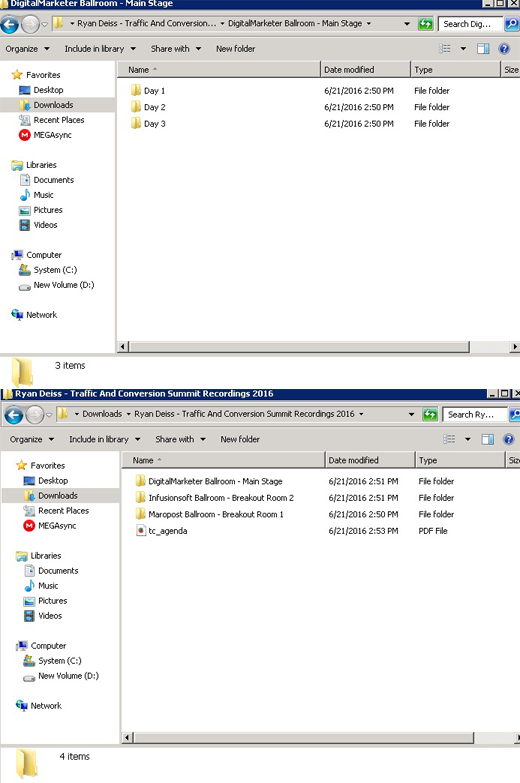Click Forward arrow in Main Stage window
The image size is (520, 783).
tap(30, 24)
